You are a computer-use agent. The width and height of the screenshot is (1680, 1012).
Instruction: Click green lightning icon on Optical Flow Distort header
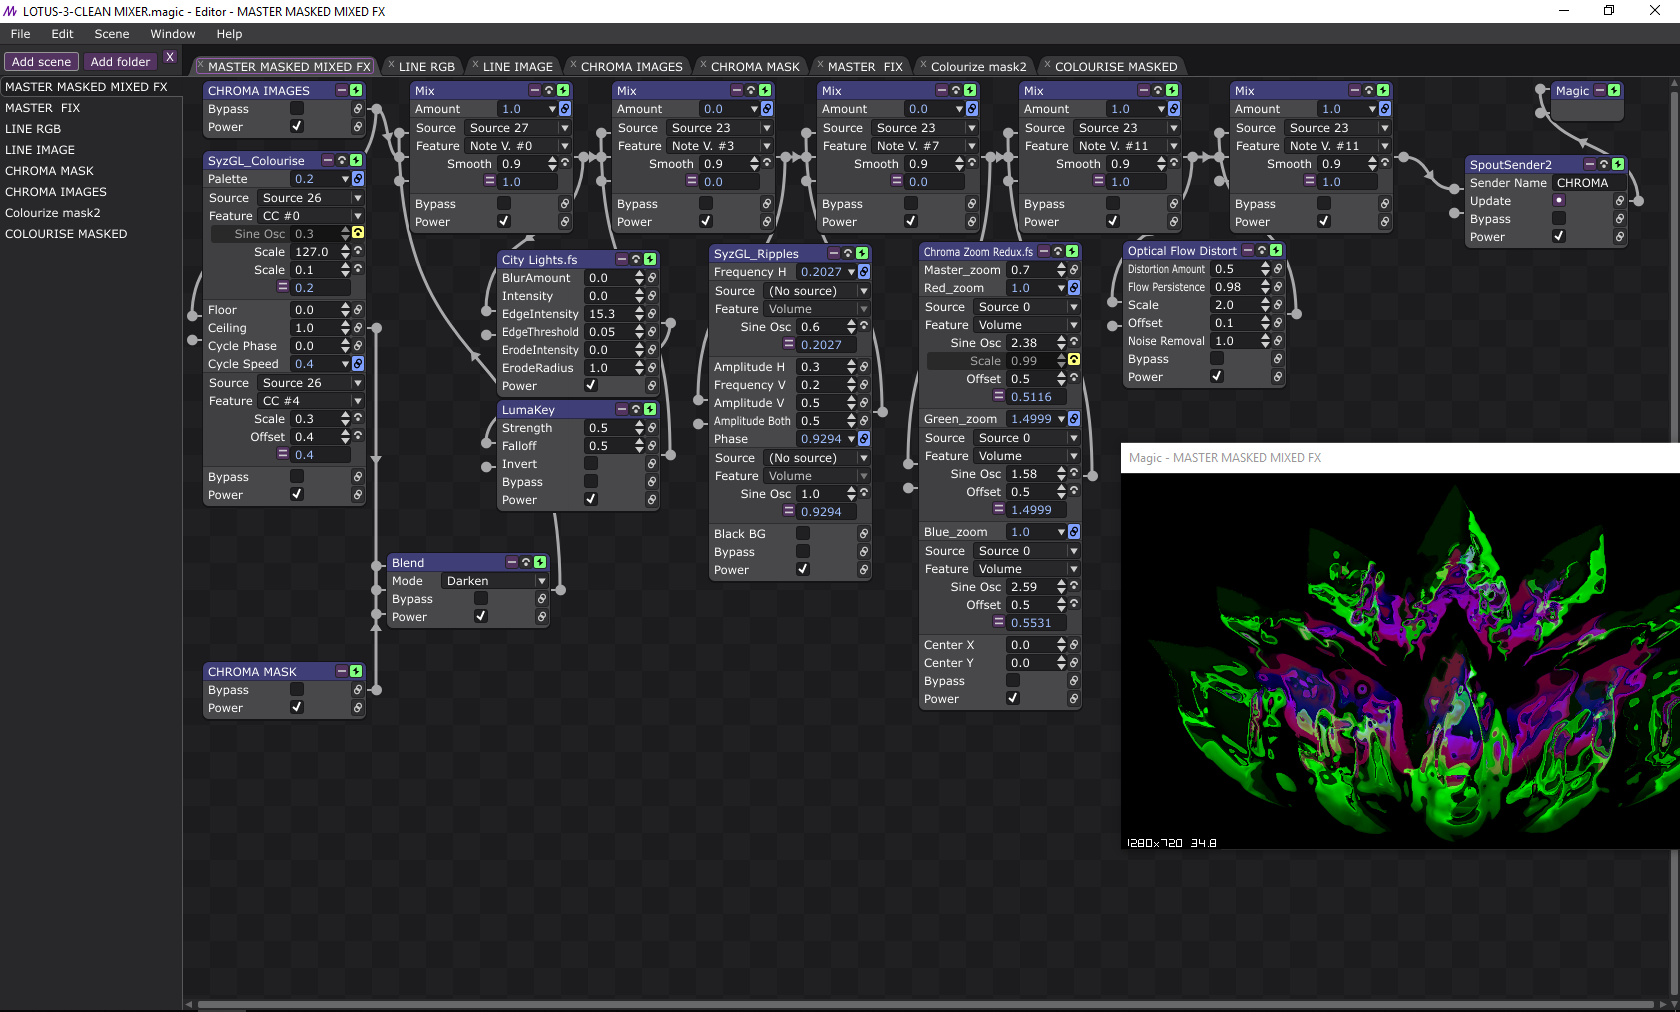(x=1276, y=250)
